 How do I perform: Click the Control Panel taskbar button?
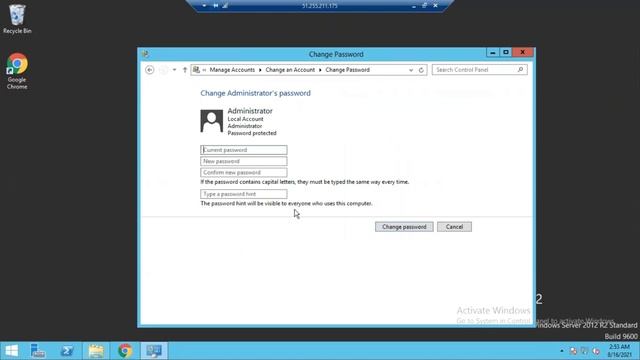coord(154,351)
